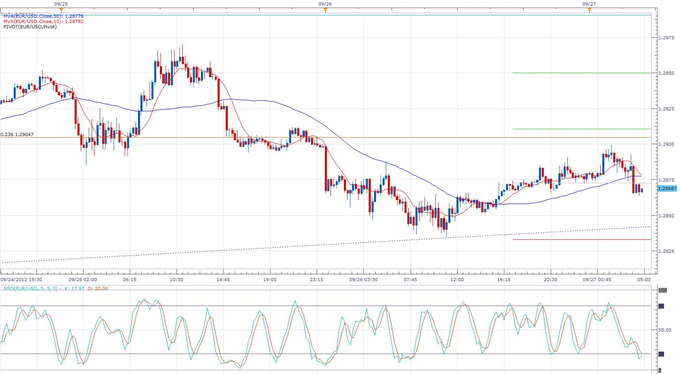Click the orange 09/27 date marker triangle

click(x=589, y=10)
